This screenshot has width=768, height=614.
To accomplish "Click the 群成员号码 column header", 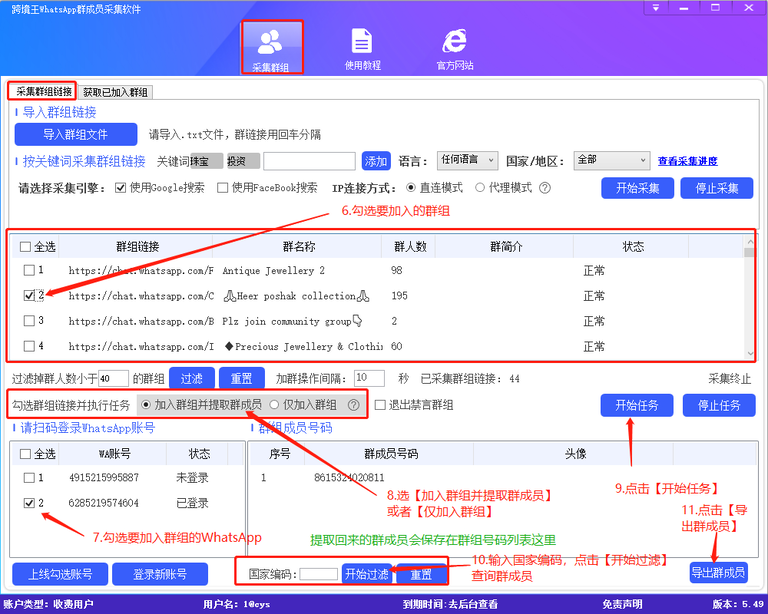I will tap(390, 454).
